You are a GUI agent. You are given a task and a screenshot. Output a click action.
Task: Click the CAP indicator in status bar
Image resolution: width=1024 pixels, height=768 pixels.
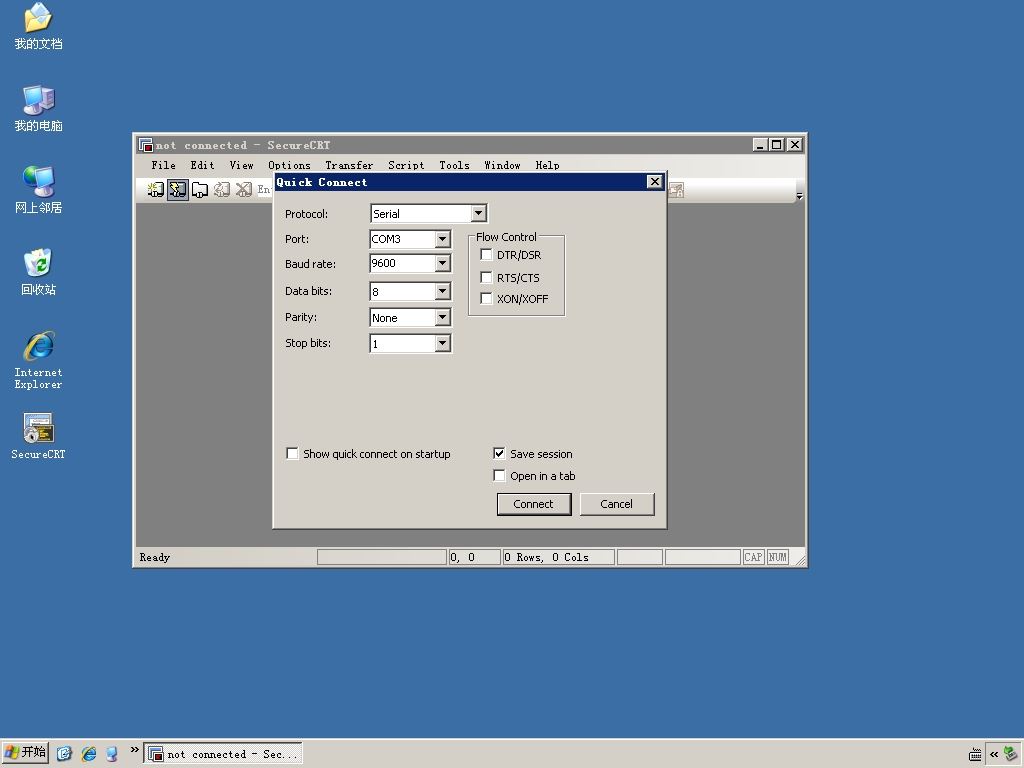click(x=754, y=557)
